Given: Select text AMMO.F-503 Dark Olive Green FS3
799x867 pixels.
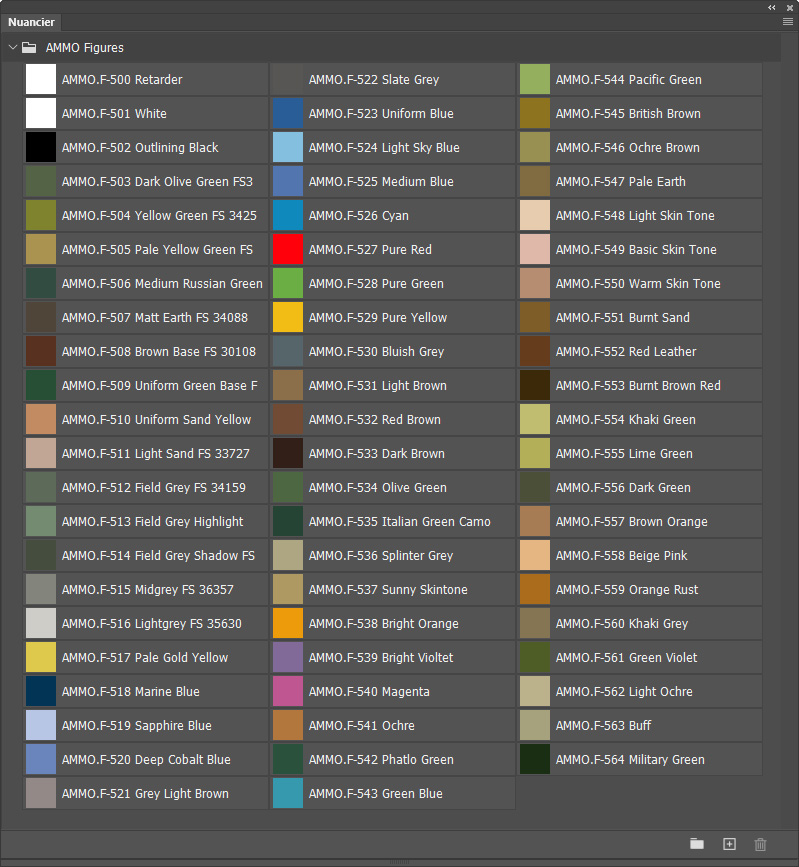Looking at the screenshot, I should pyautogui.click(x=157, y=181).
